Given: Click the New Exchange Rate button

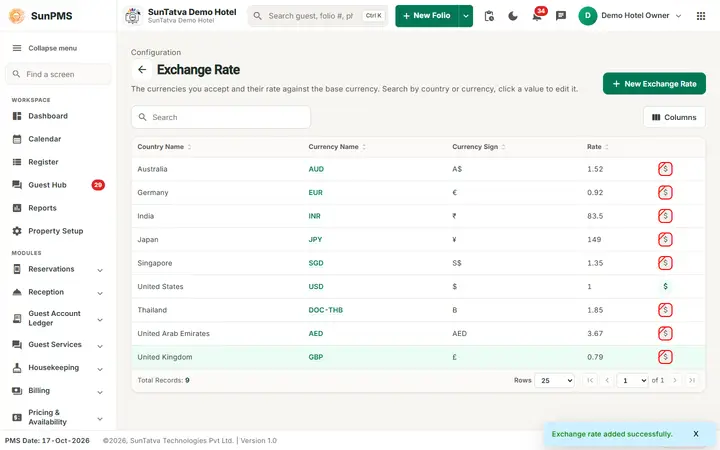Looking at the screenshot, I should point(654,84).
